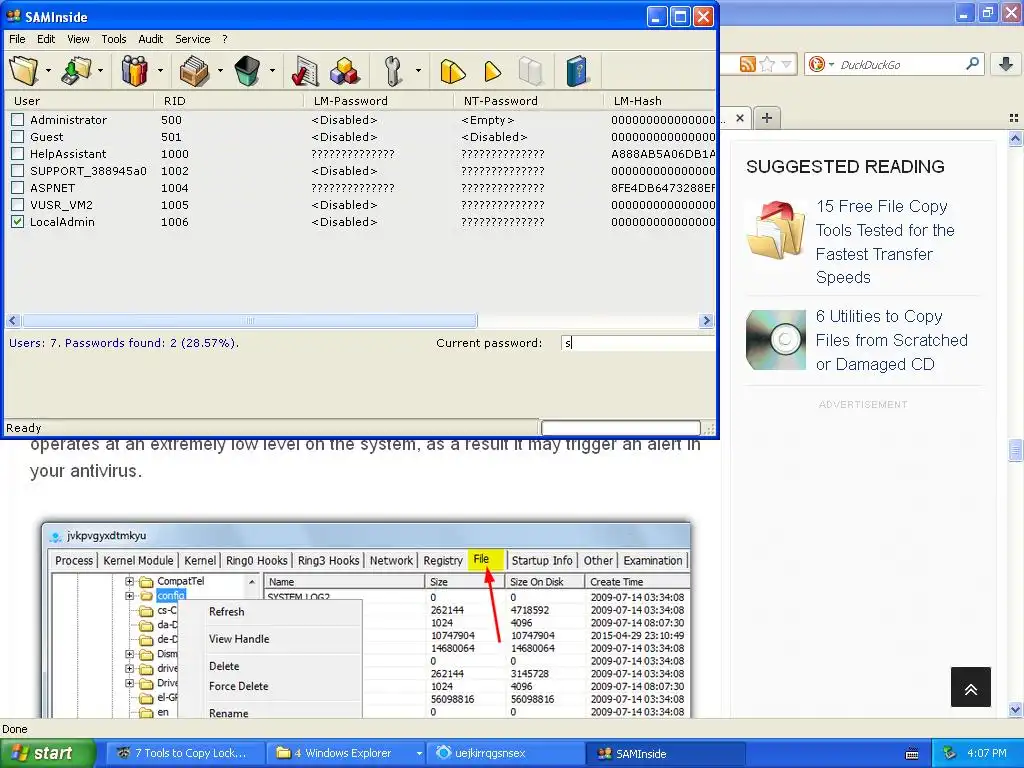Click the checklist with red checkmark icon

[305, 71]
